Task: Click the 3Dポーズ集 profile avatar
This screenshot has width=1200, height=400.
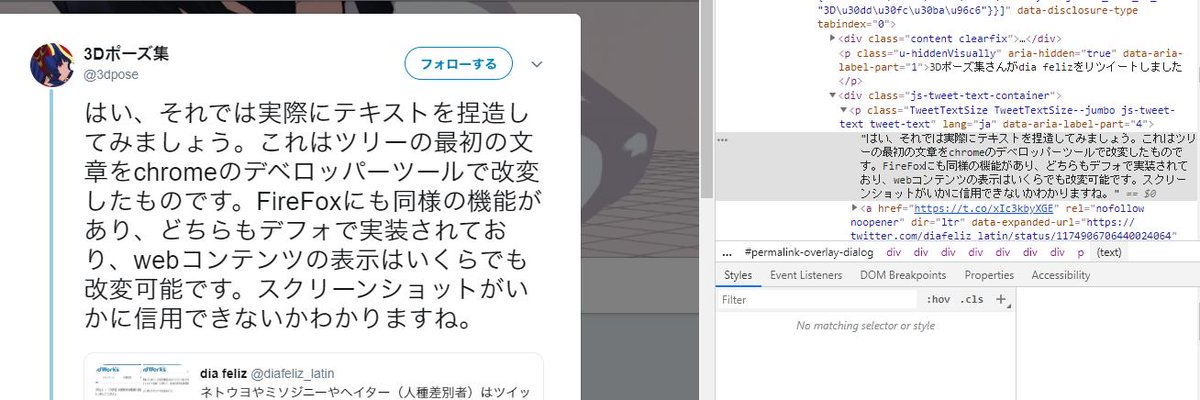Action: tap(50, 65)
